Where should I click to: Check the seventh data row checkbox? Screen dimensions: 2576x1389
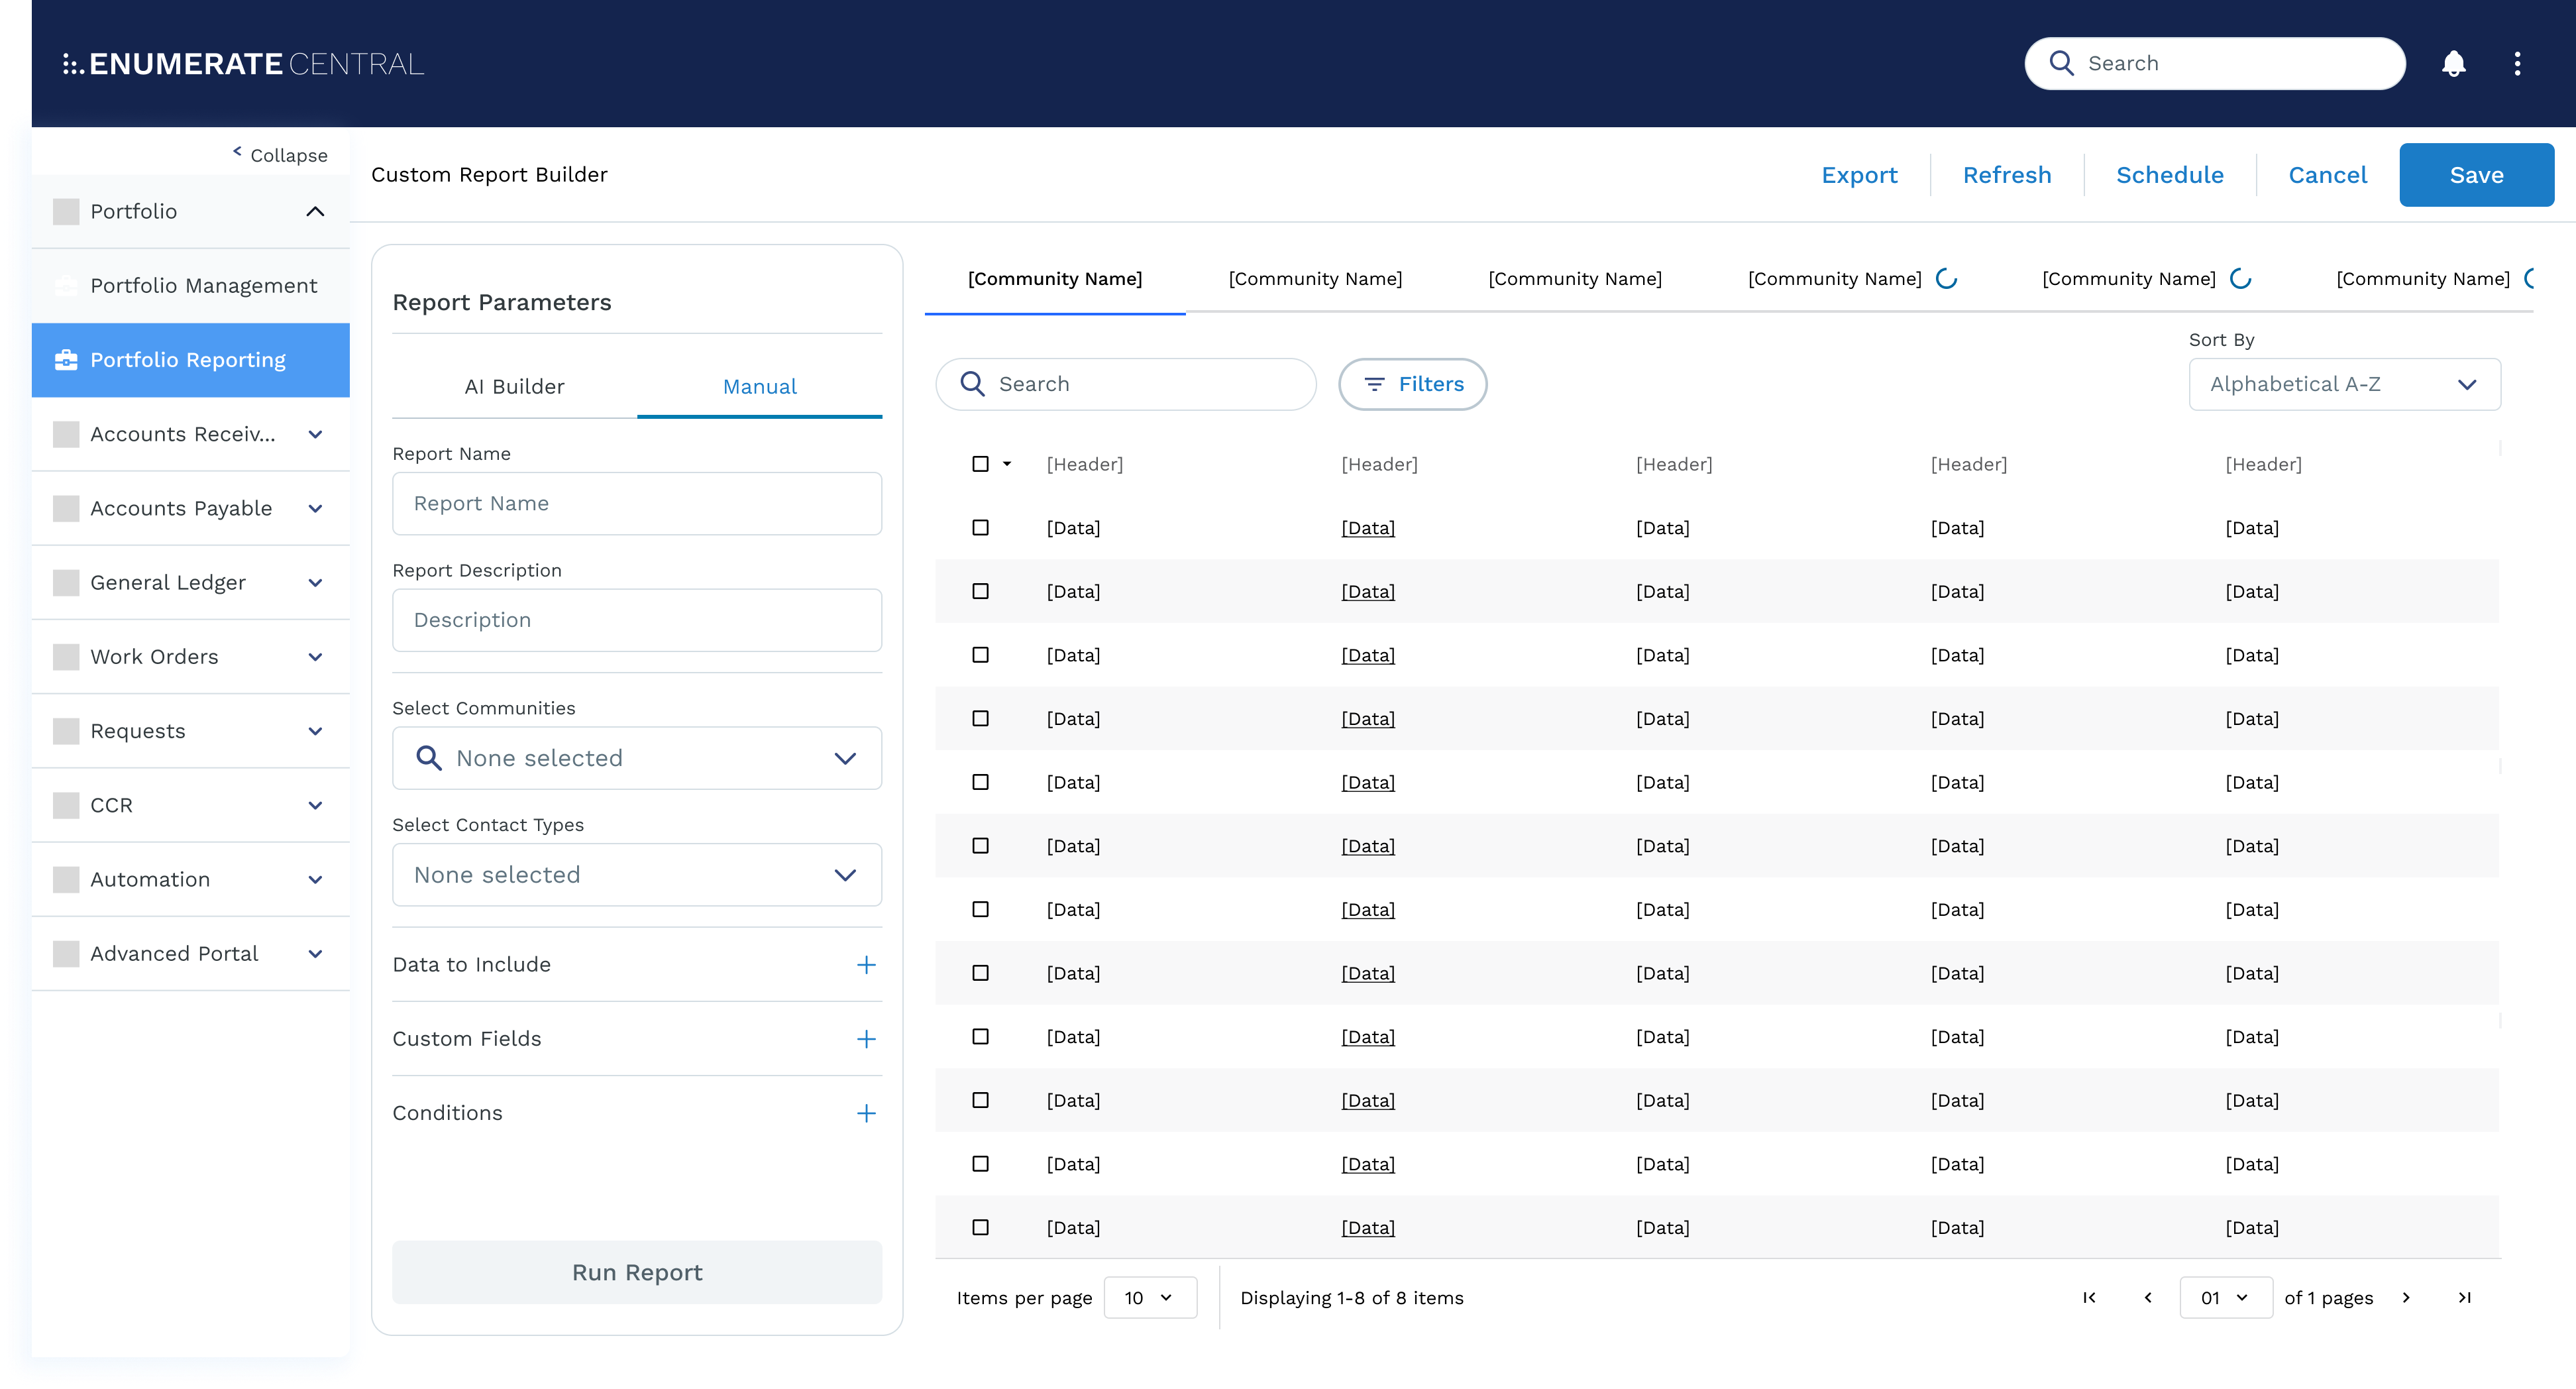coord(980,910)
